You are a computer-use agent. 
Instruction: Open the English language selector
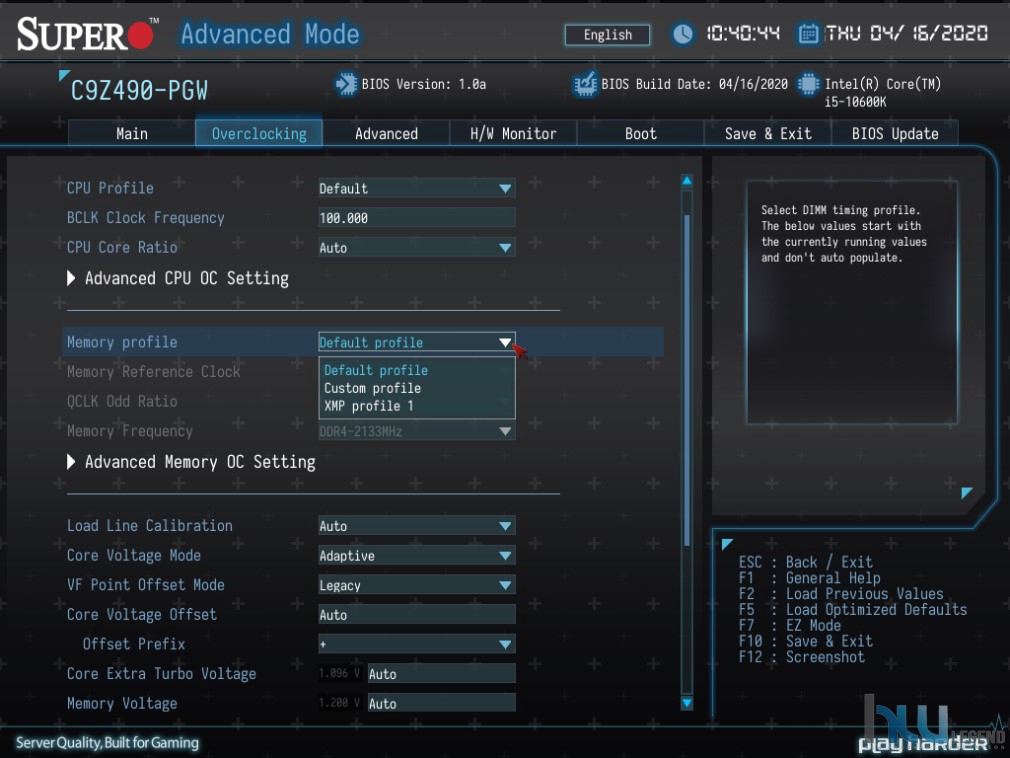click(607, 35)
